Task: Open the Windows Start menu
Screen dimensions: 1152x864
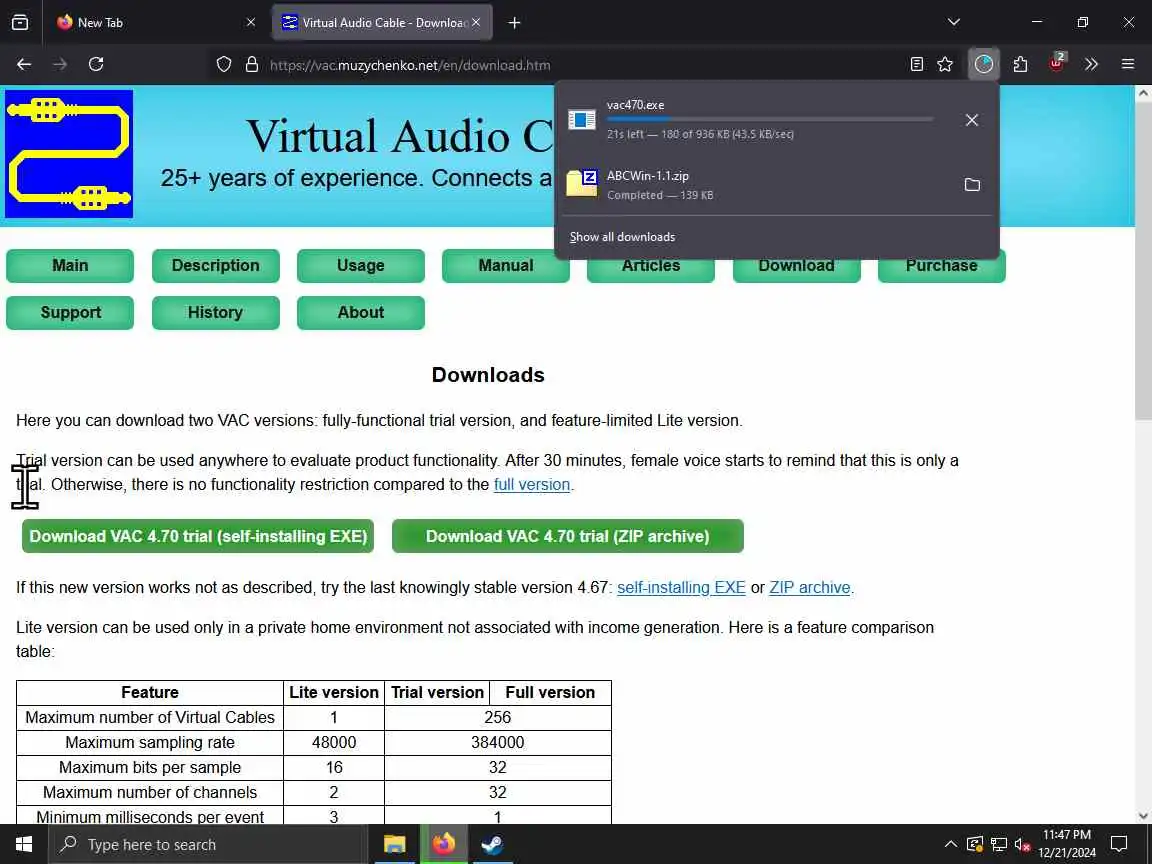Action: point(24,844)
